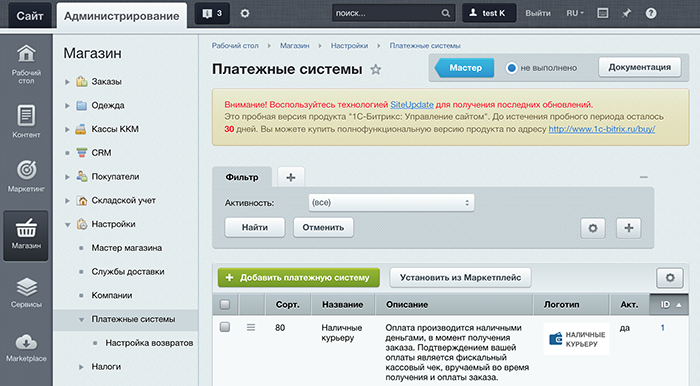Add a new filter tab with plus
Viewport: 700px width, 386px height.
click(x=291, y=177)
